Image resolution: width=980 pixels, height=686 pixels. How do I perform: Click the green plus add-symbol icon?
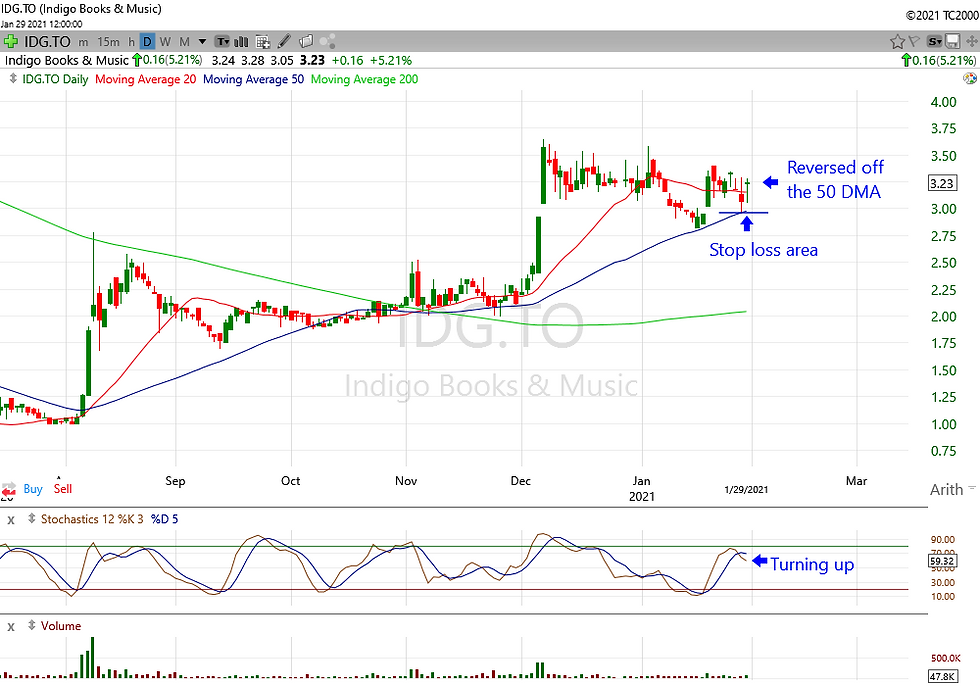pyautogui.click(x=10, y=42)
